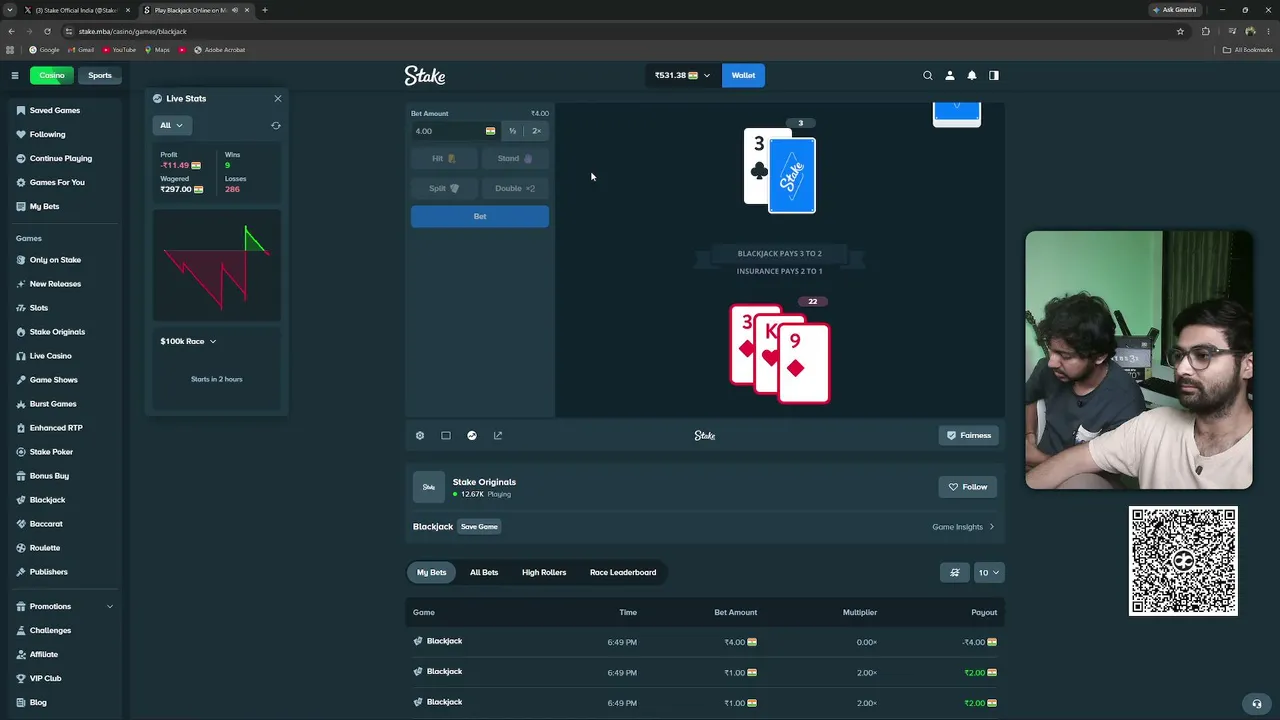This screenshot has height=720, width=1280.
Task: Switch to Stake Official India browser tab
Action: point(78,10)
